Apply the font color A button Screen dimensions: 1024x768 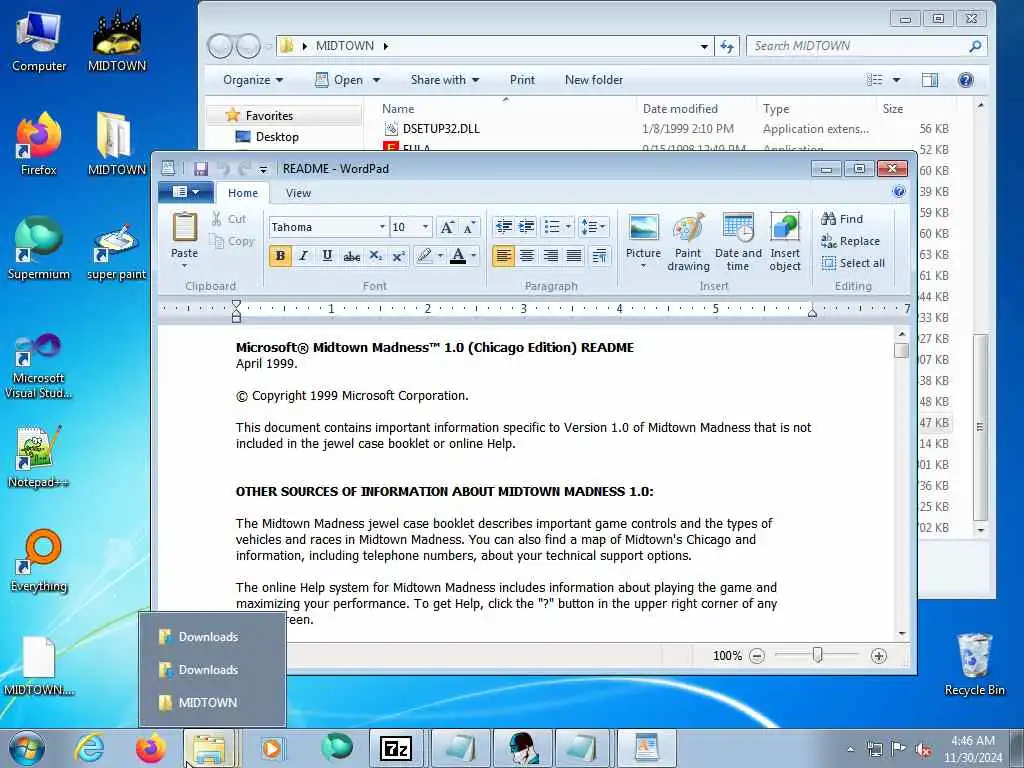(x=458, y=255)
